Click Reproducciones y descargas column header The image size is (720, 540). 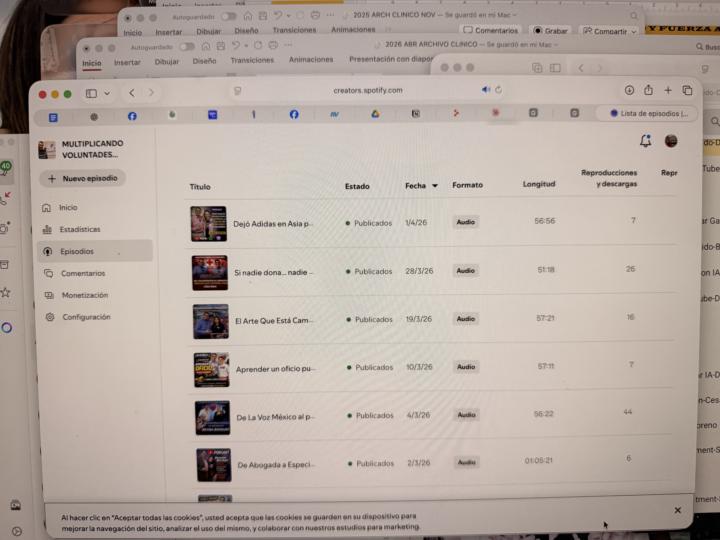(x=609, y=178)
